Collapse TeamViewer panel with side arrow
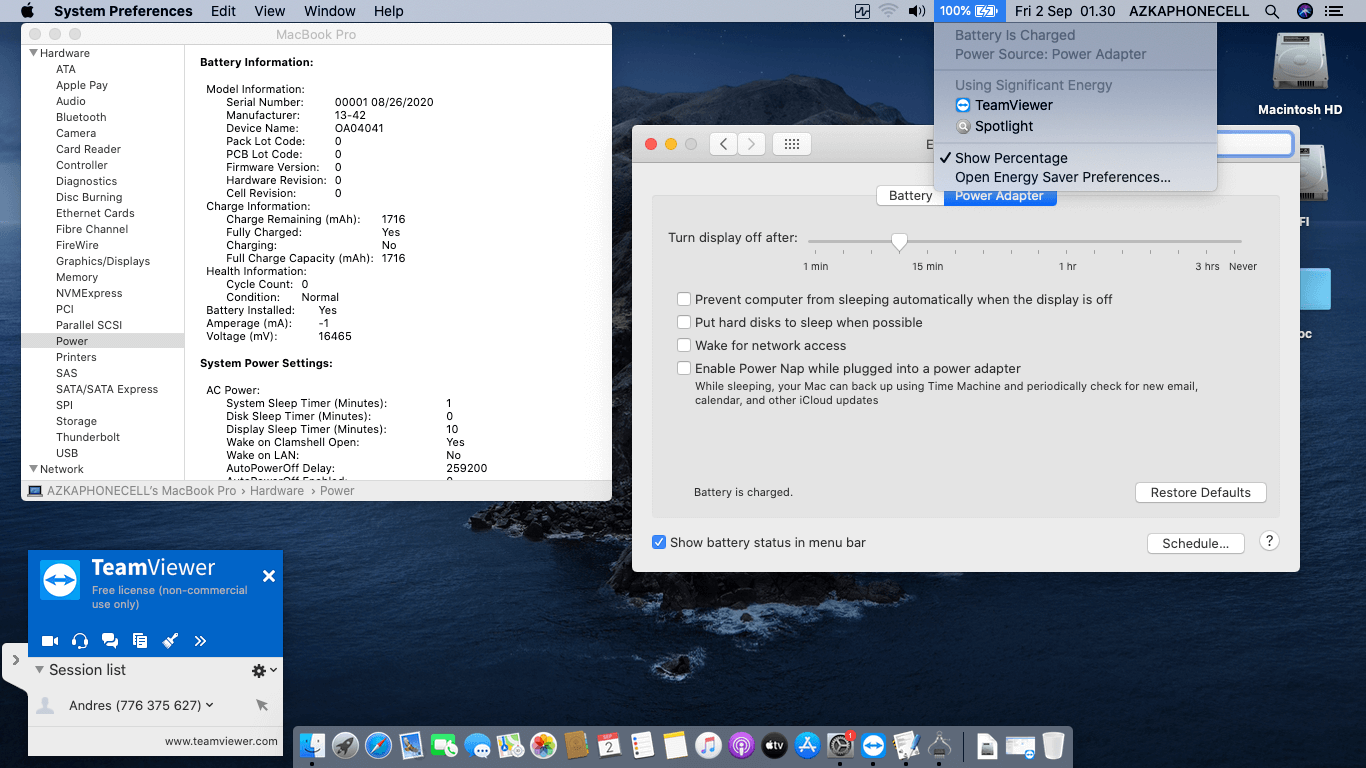 [15, 660]
